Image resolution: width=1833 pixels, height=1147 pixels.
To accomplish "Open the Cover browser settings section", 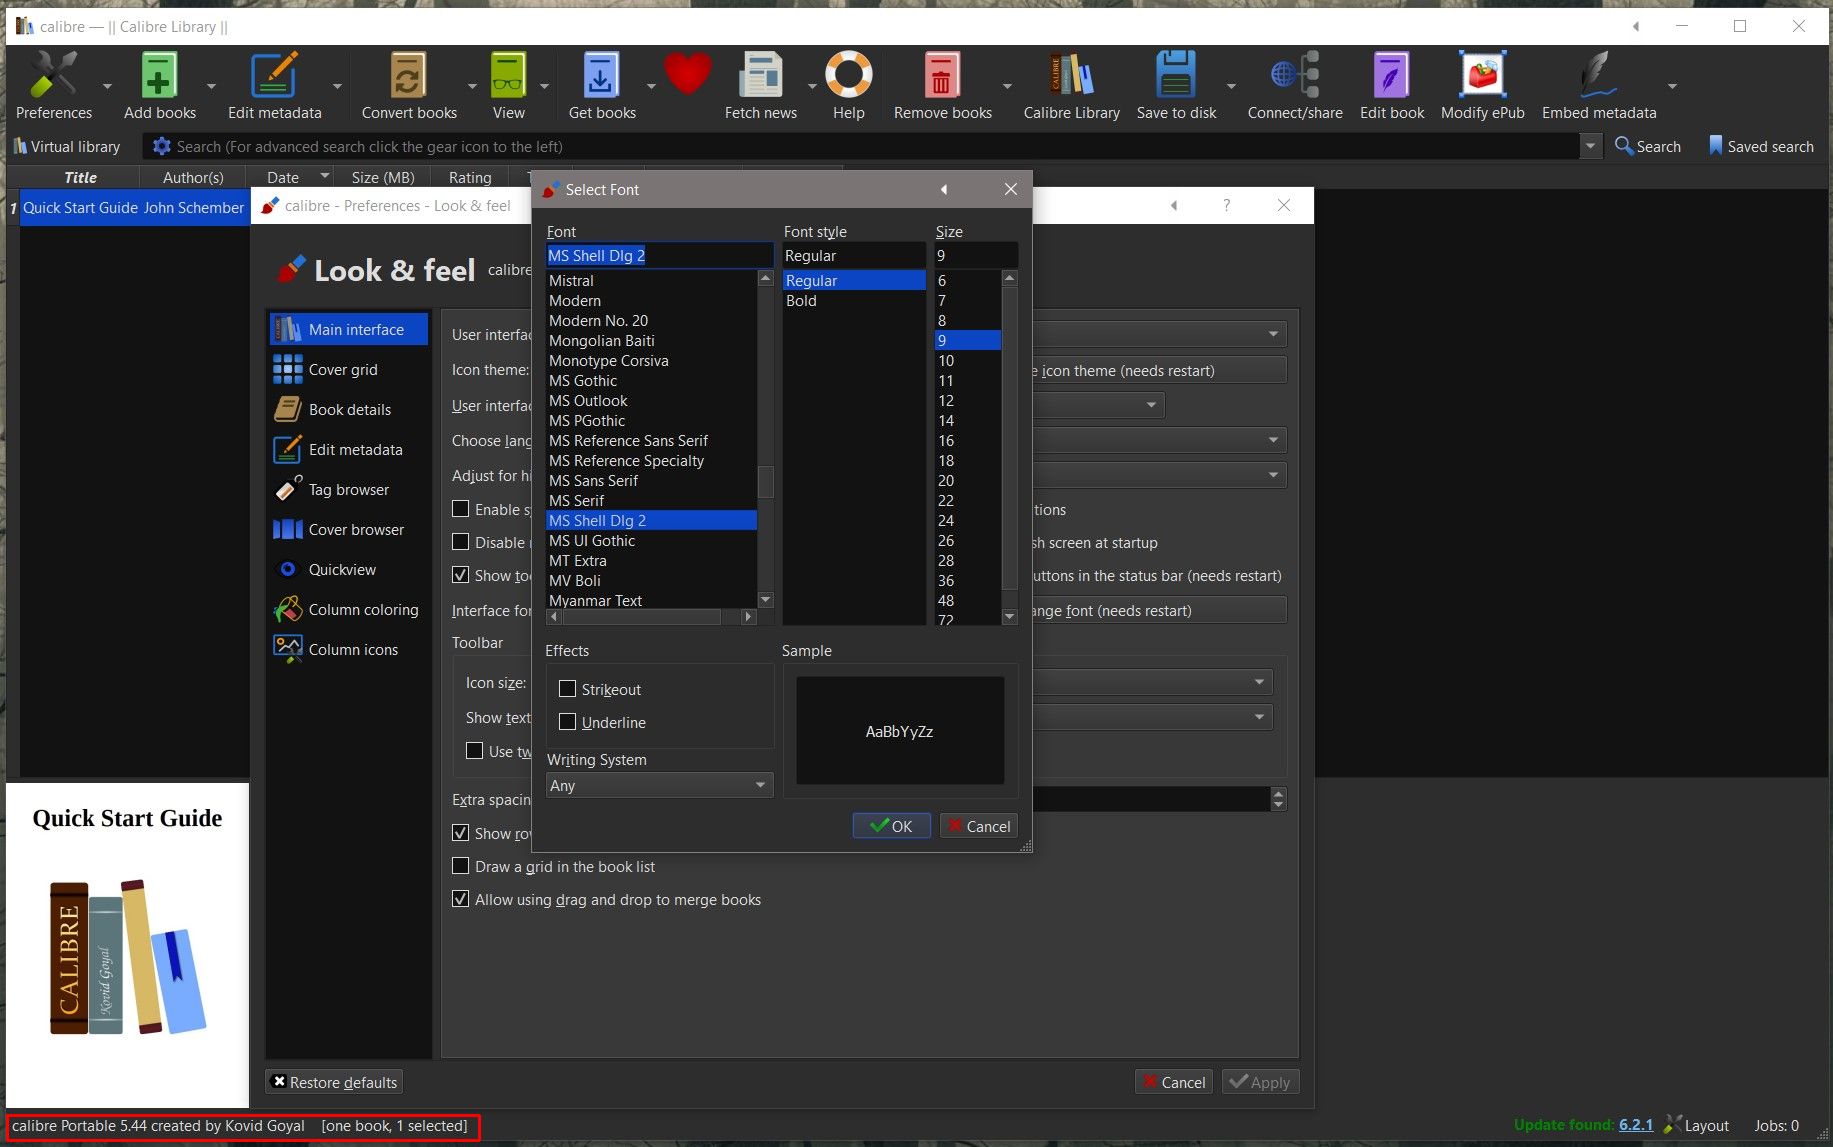I will (348, 529).
